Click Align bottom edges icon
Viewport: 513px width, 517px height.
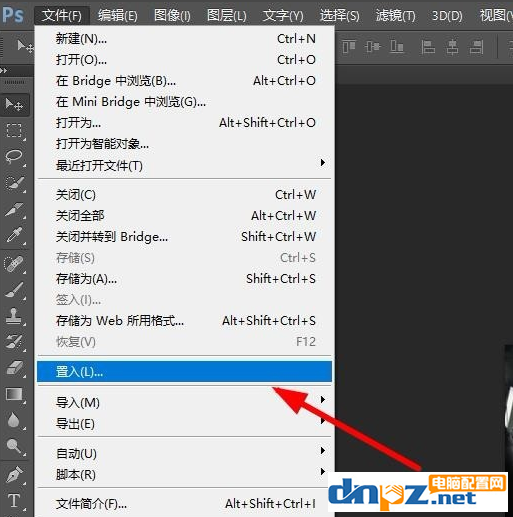tap(397, 46)
